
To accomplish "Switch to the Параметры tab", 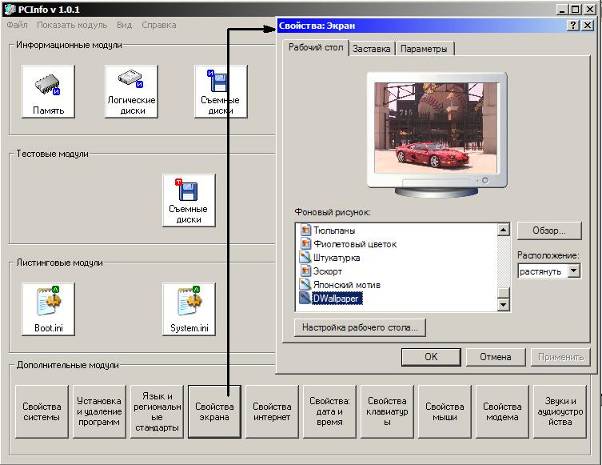I will tap(424, 48).
